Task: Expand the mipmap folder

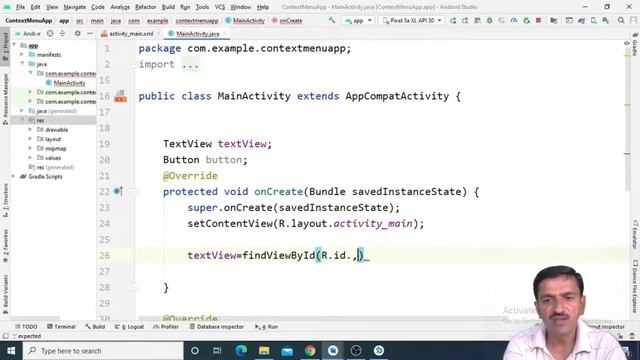Action: click(30, 149)
